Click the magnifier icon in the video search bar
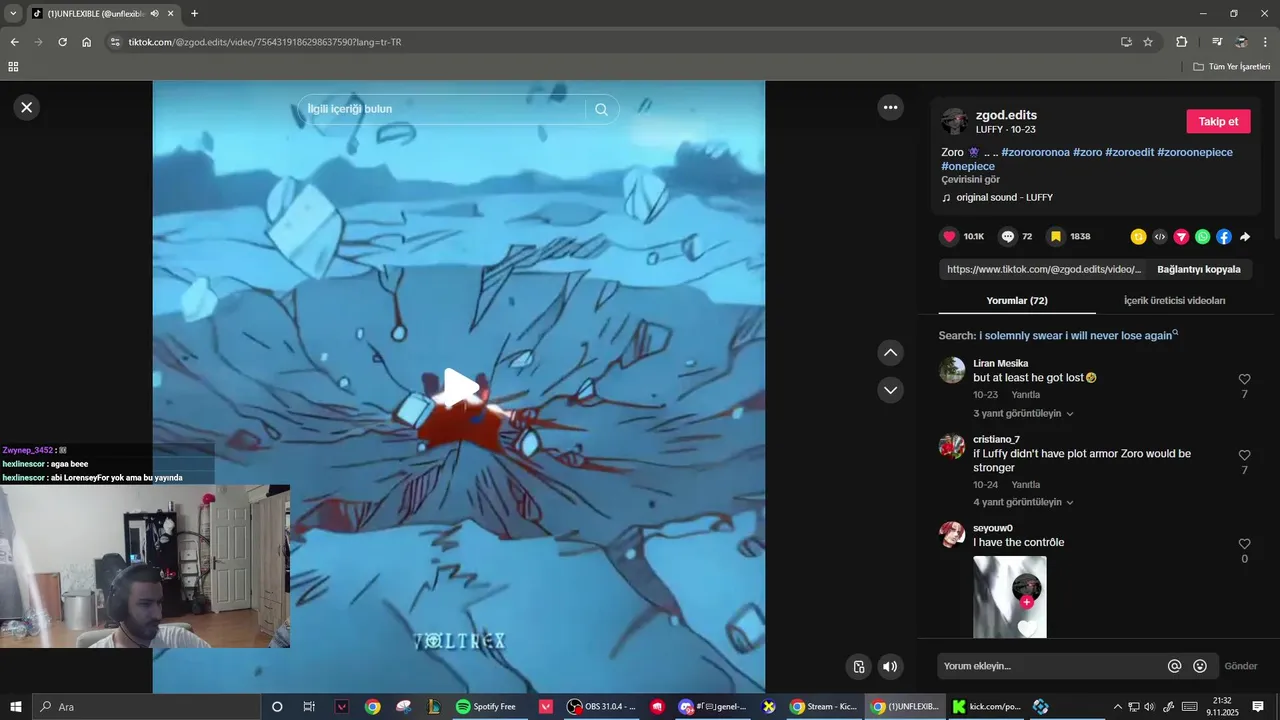 [601, 109]
